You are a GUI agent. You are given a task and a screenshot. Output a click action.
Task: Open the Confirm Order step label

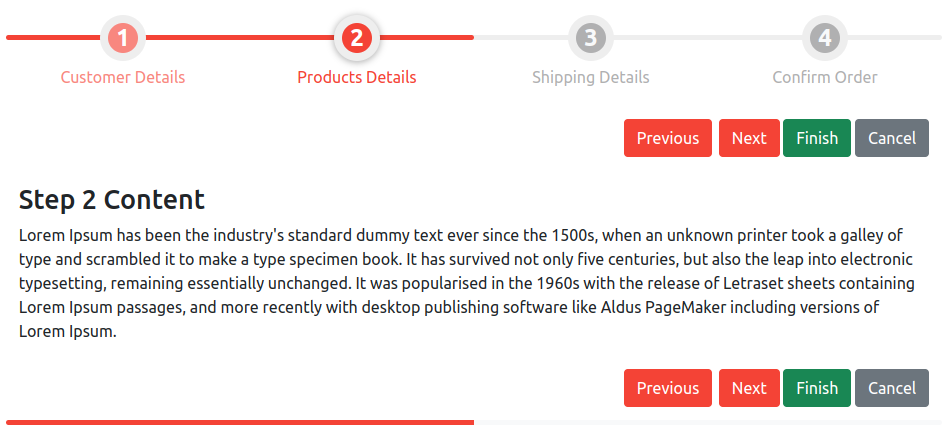coord(825,78)
